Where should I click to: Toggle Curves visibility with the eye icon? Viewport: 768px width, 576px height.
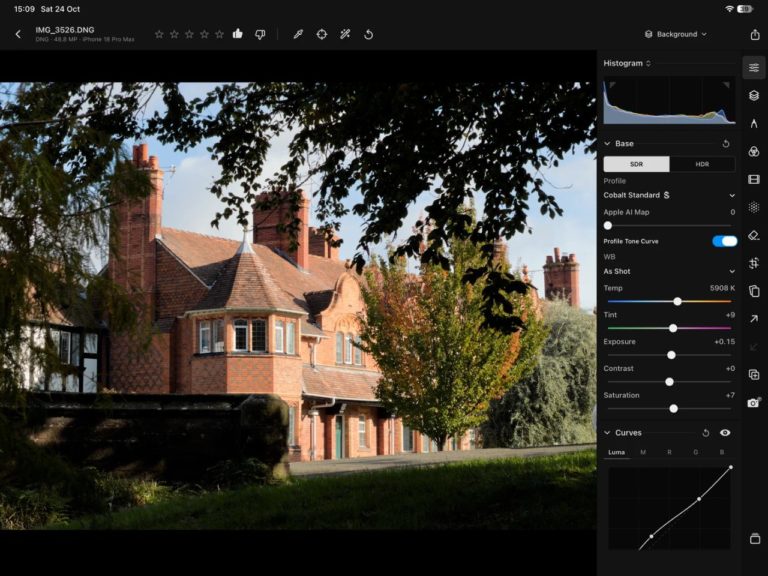tap(725, 432)
